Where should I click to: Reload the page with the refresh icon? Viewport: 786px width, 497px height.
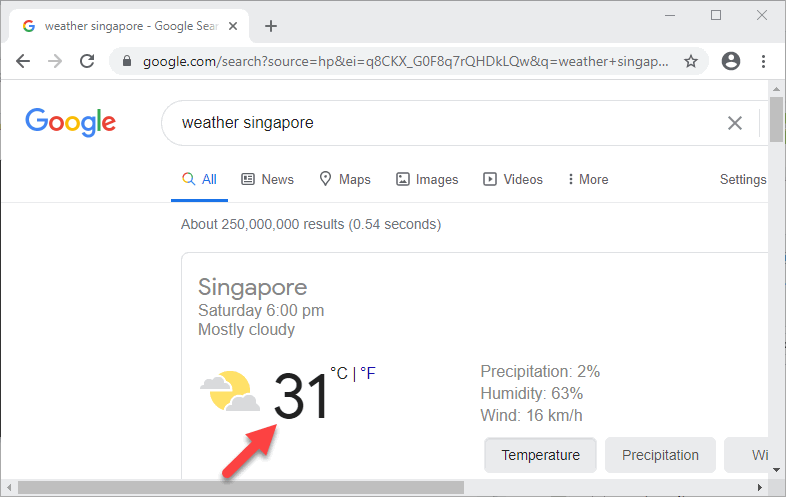click(x=87, y=61)
